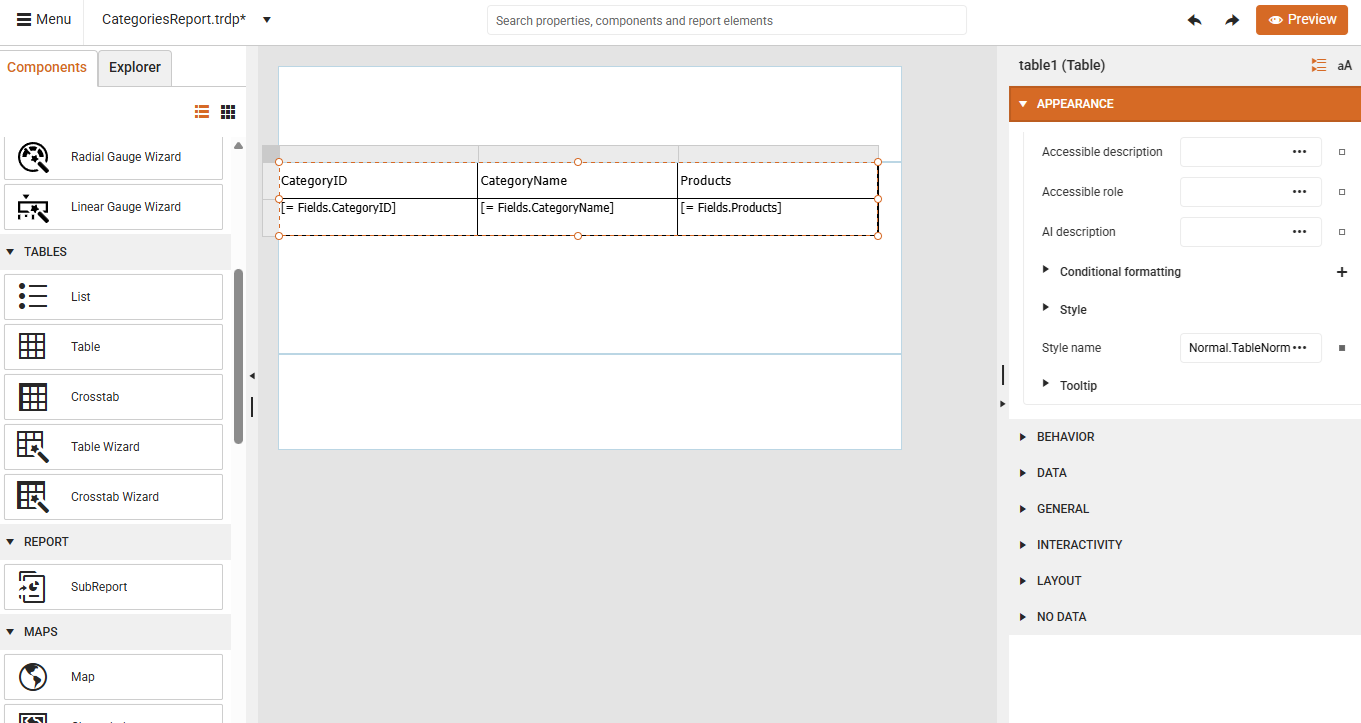1361x723 pixels.
Task: Add a new conditional formatting rule with plus
Action: 1342,271
